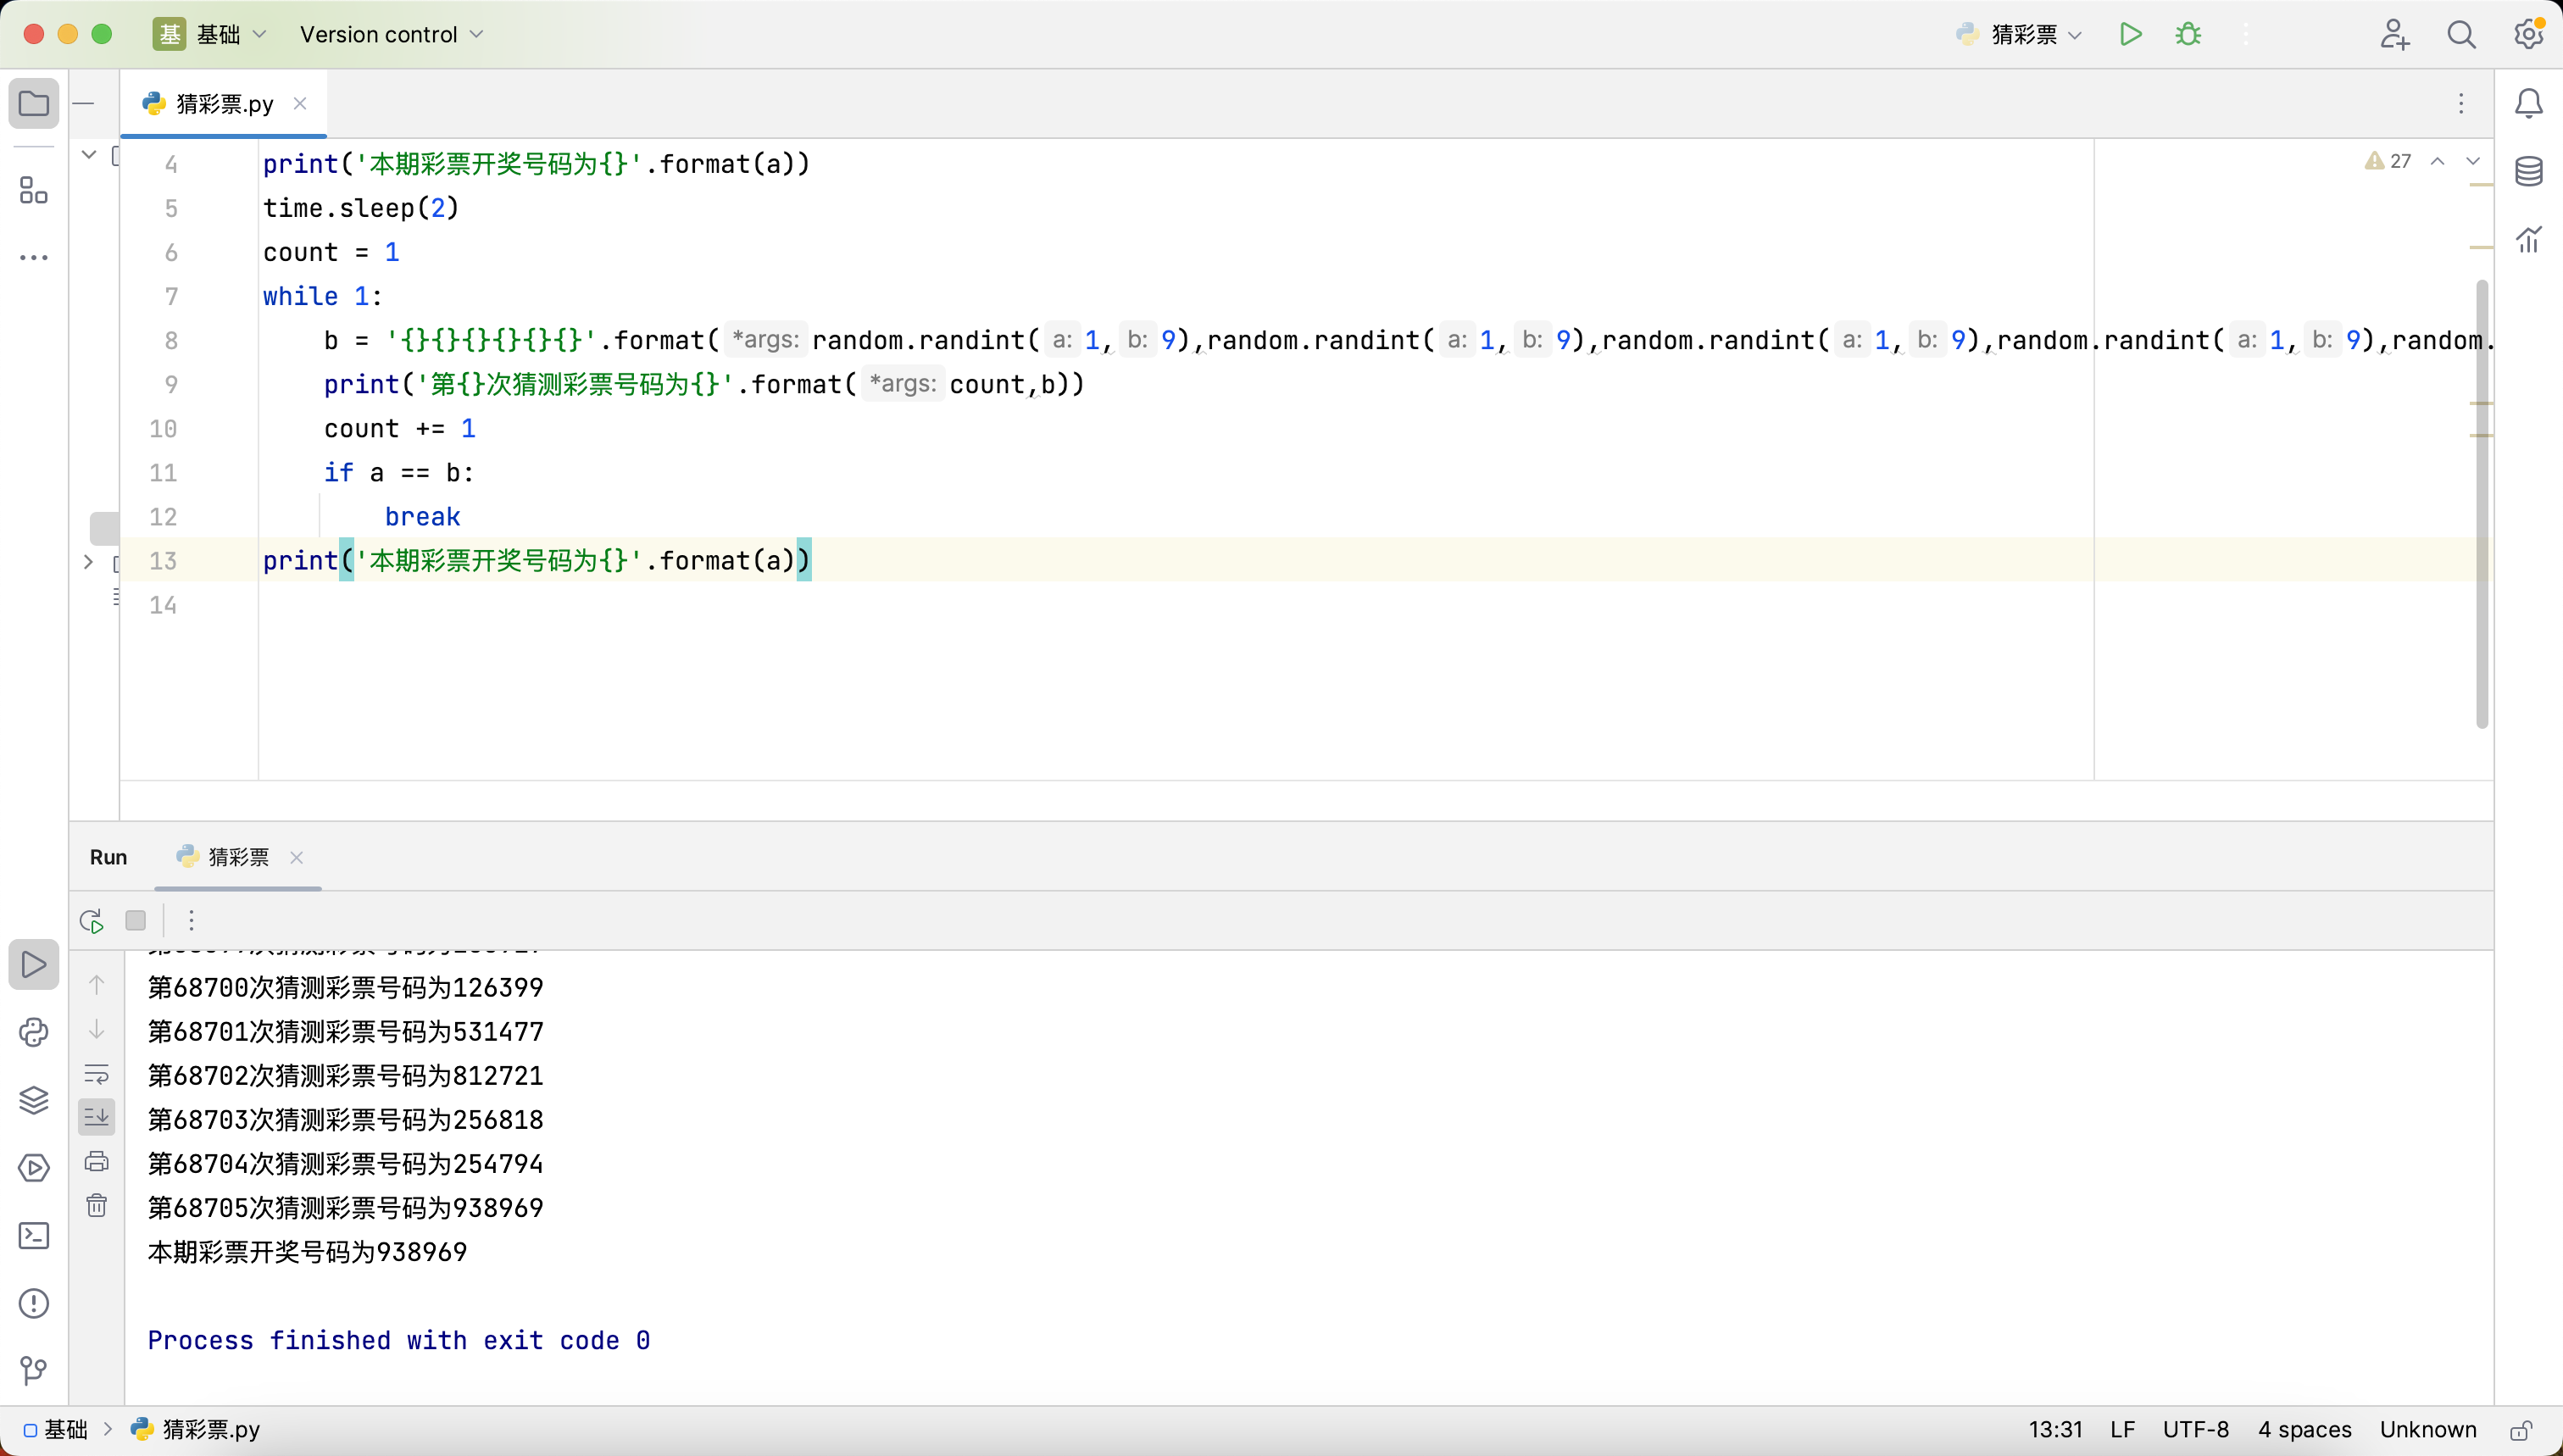Click the break statement on line 12

coord(422,517)
